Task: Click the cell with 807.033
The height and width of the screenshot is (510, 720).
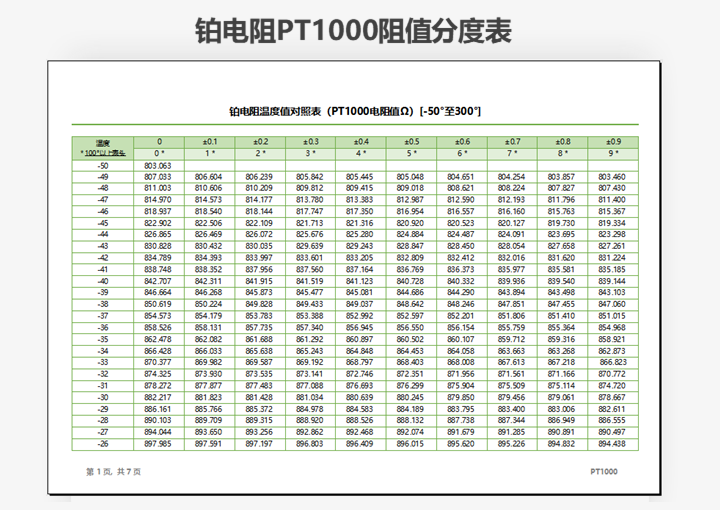Action: [159, 177]
